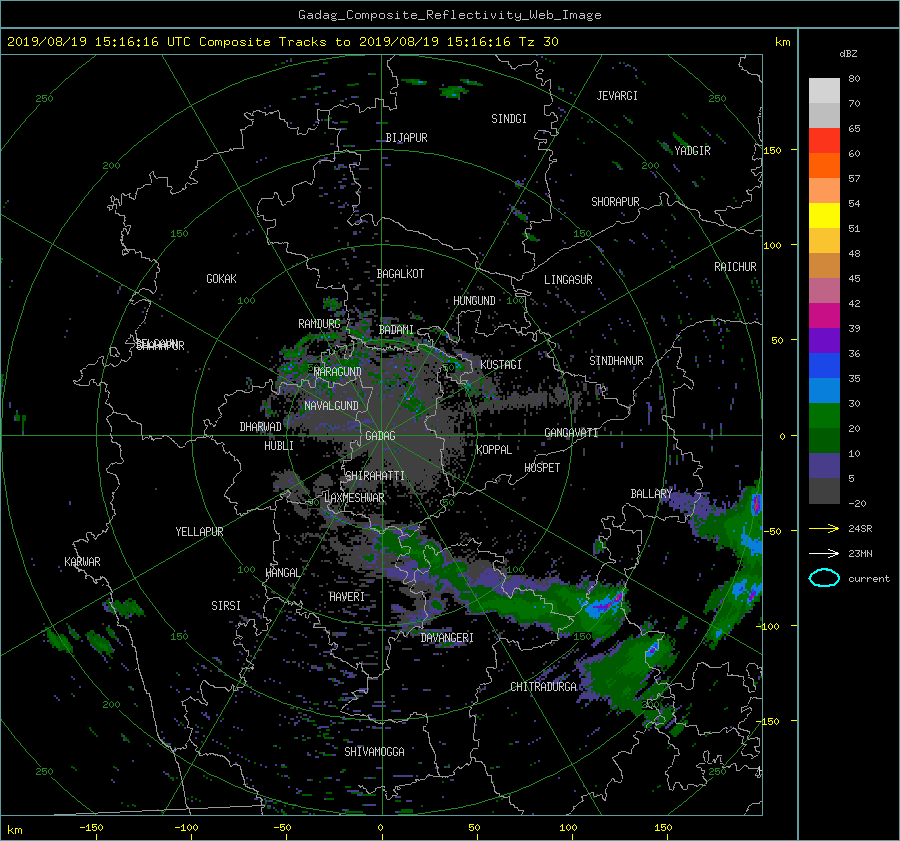The image size is (900, 841).
Task: Select the dark gray 5 dBZ swatch
Action: click(x=824, y=490)
